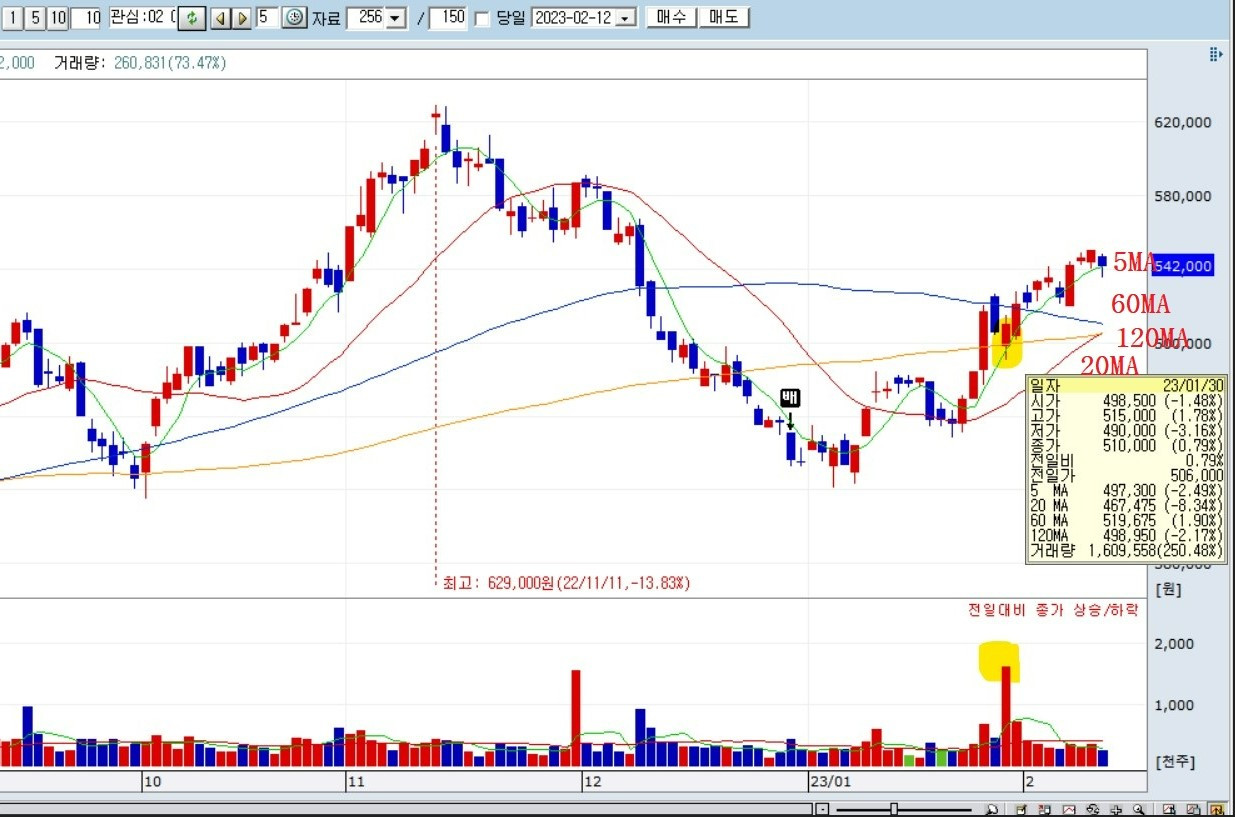Image resolution: width=1235 pixels, height=817 pixels.
Task: Select the 10 period button
Action: pos(58,17)
